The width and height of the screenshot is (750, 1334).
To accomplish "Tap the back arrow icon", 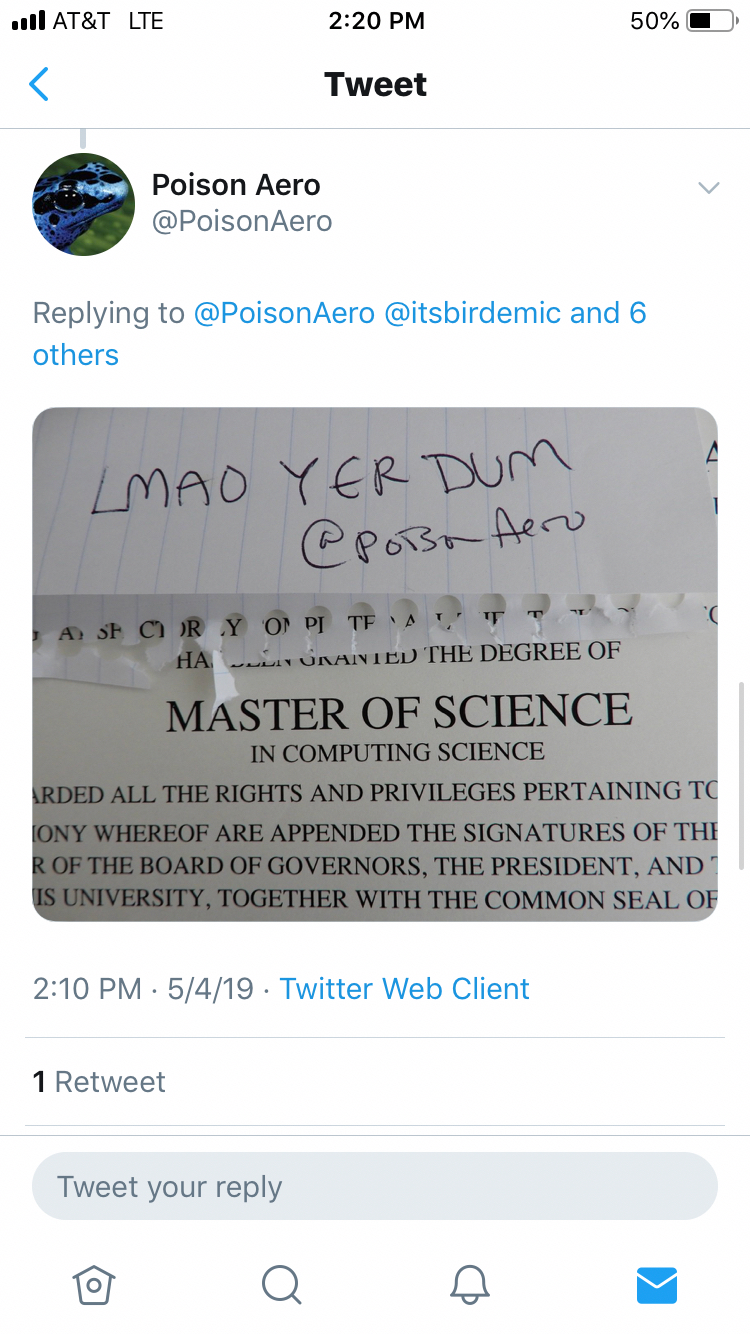I will coord(39,85).
